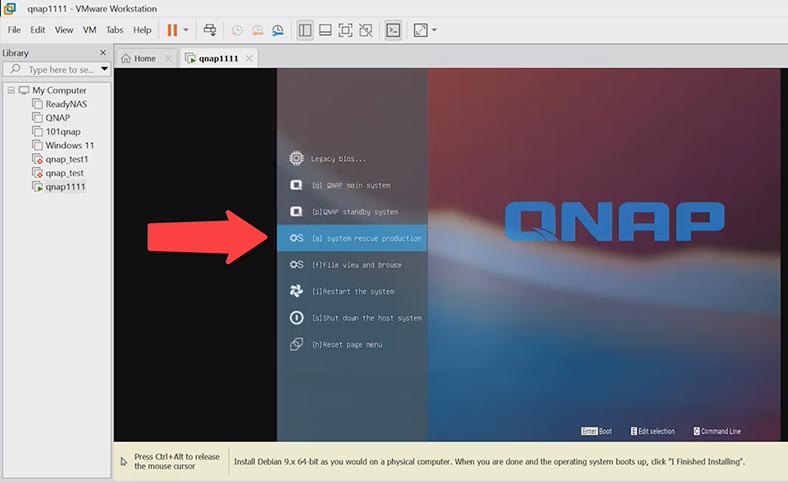Toggle the console view icon
This screenshot has height=483, width=788.
coord(393,30)
